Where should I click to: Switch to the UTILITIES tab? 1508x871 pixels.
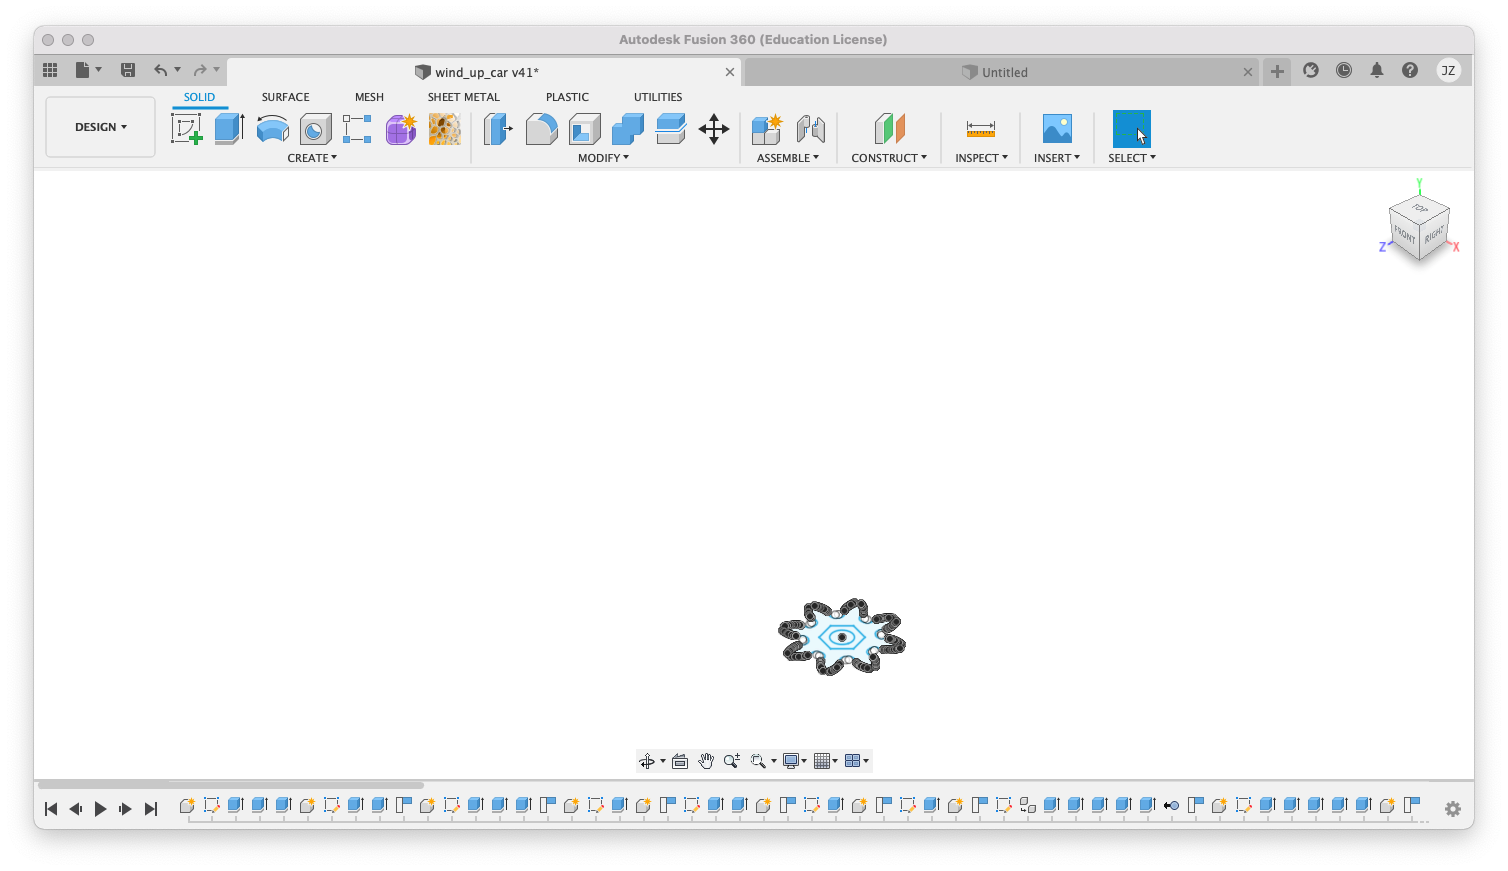(658, 97)
